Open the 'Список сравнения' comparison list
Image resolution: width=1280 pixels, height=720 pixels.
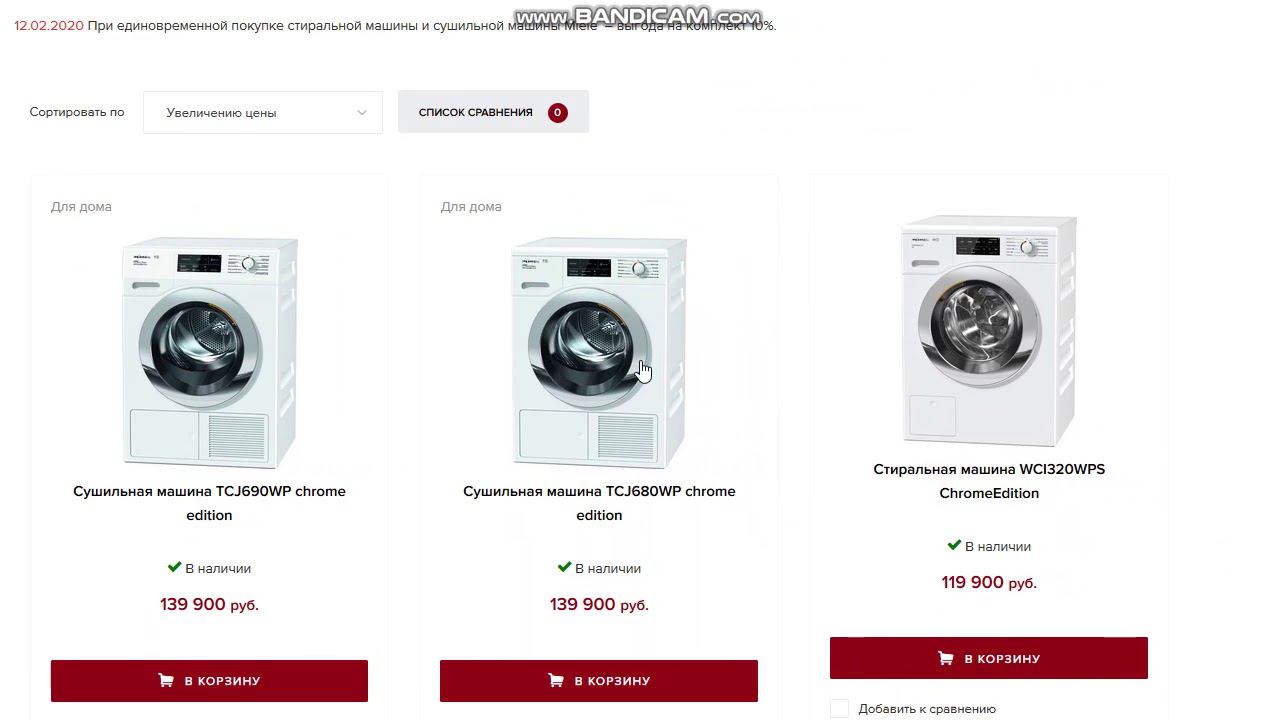coord(476,112)
